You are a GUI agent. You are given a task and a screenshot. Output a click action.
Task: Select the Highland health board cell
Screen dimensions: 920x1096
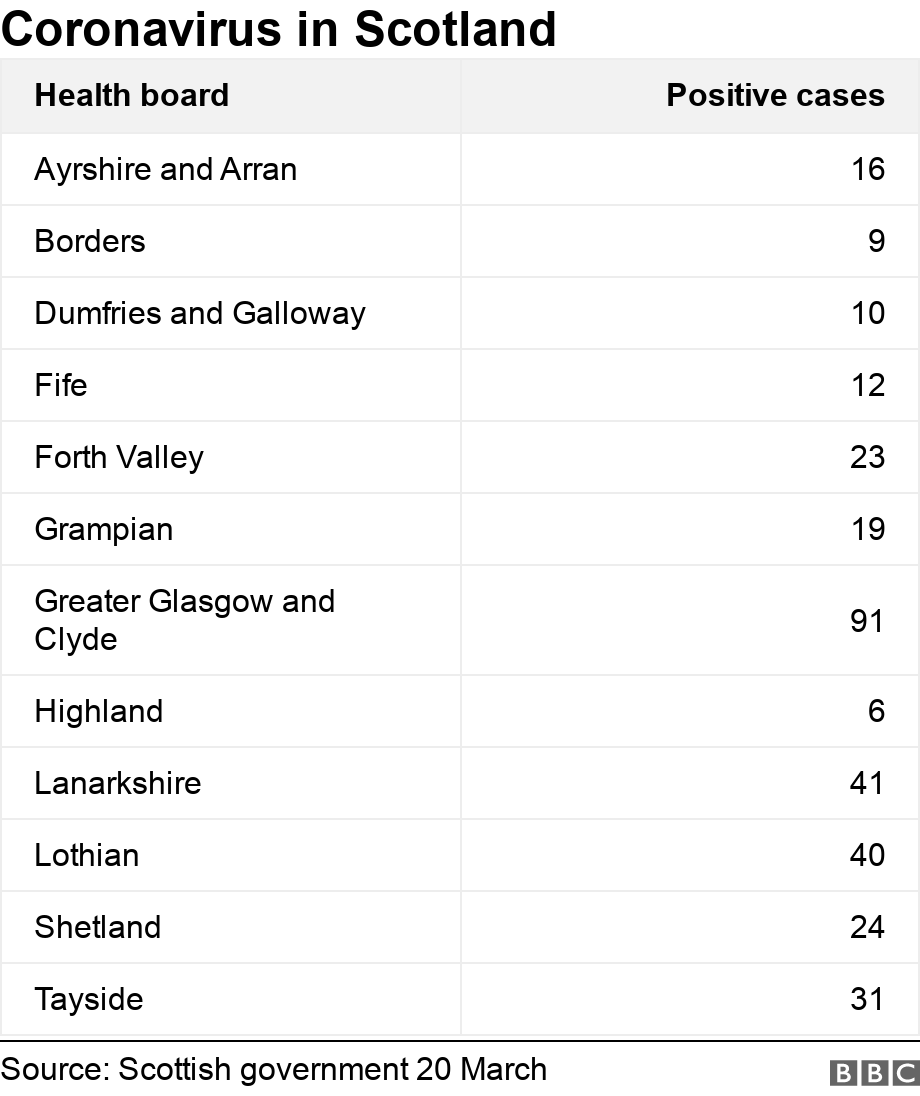(x=98, y=711)
